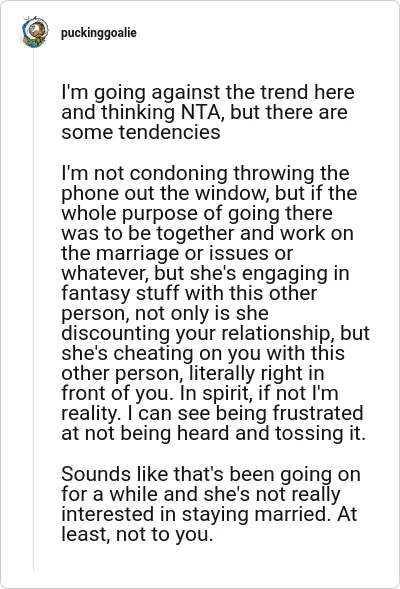This screenshot has width=400, height=589.
Task: Visit the puckinggoalie username profile
Action: 99,33
